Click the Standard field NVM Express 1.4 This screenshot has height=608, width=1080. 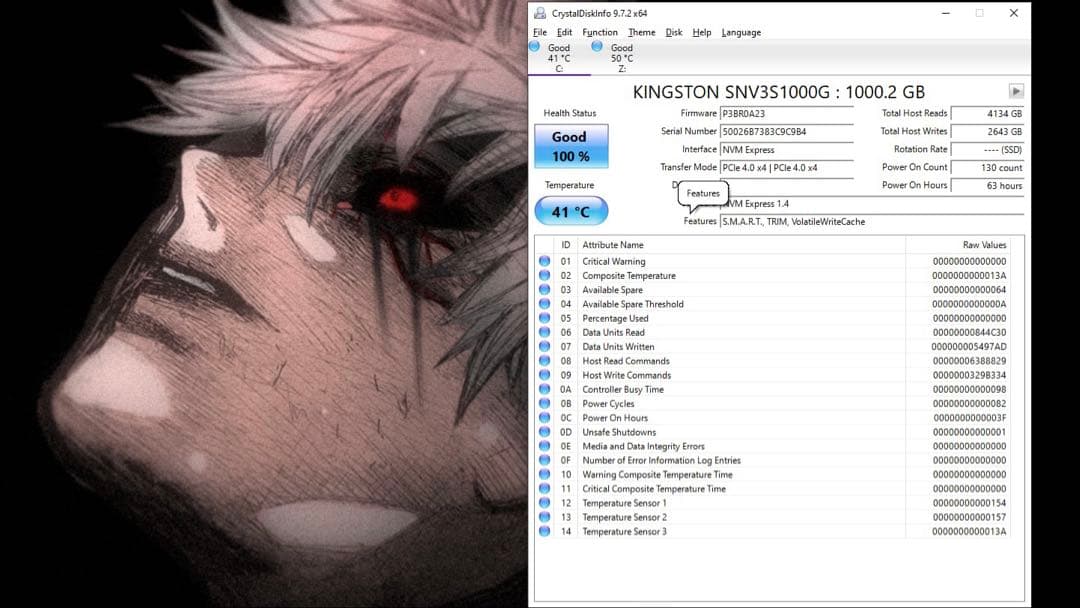tap(871, 204)
